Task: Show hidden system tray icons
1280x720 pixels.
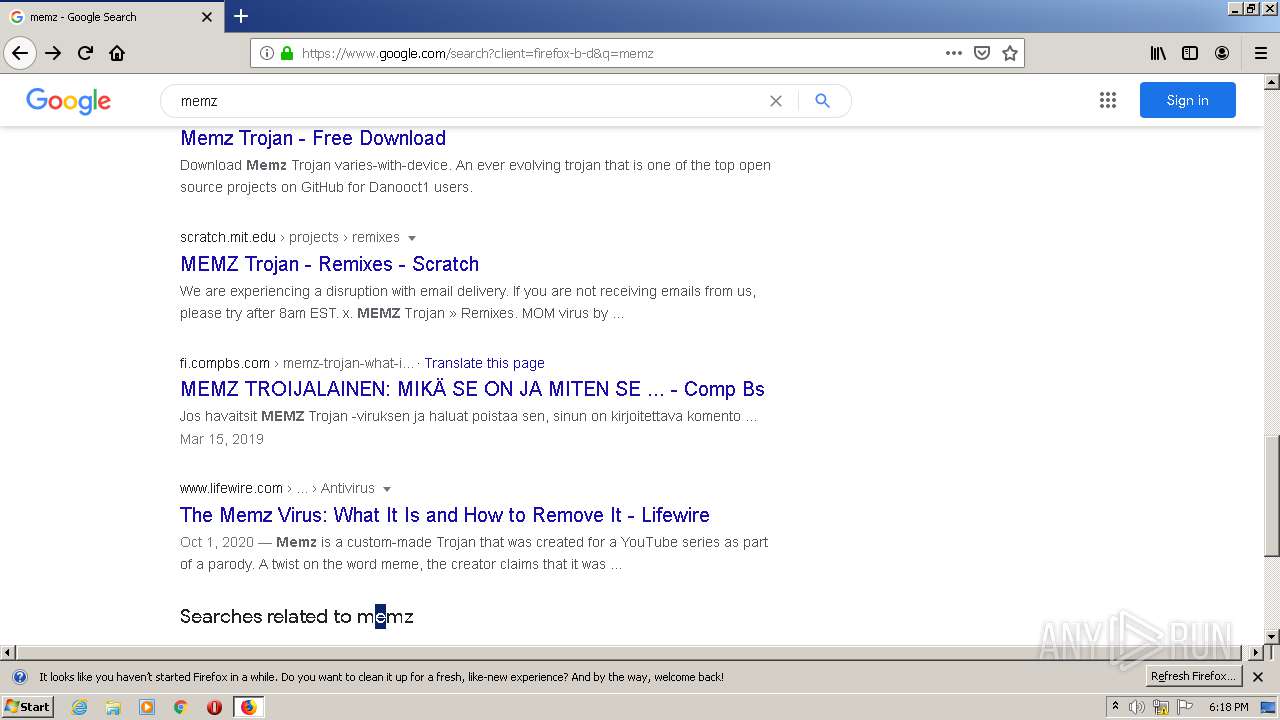Action: 1116,706
